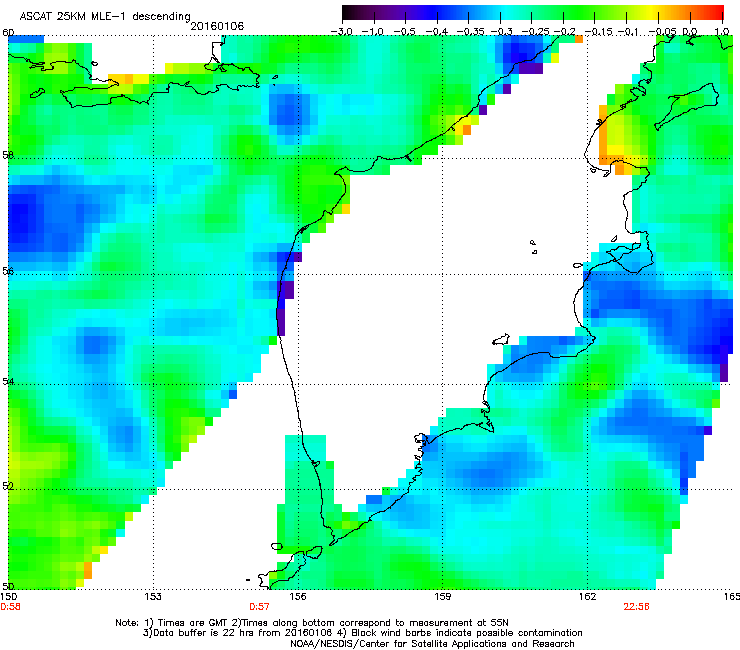This screenshot has height=650, width=740.
Task: Click the title 'ASCAT 25KM MLE-1 descending'
Action: (x=105, y=17)
